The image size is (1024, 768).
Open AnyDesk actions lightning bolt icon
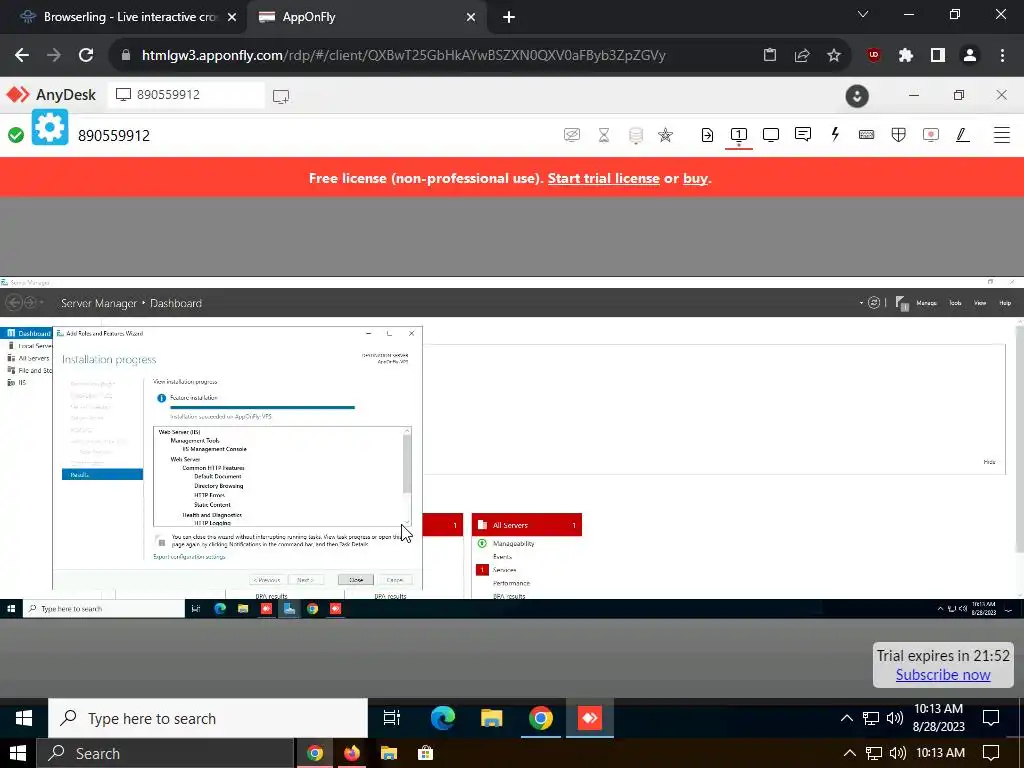click(x=835, y=135)
